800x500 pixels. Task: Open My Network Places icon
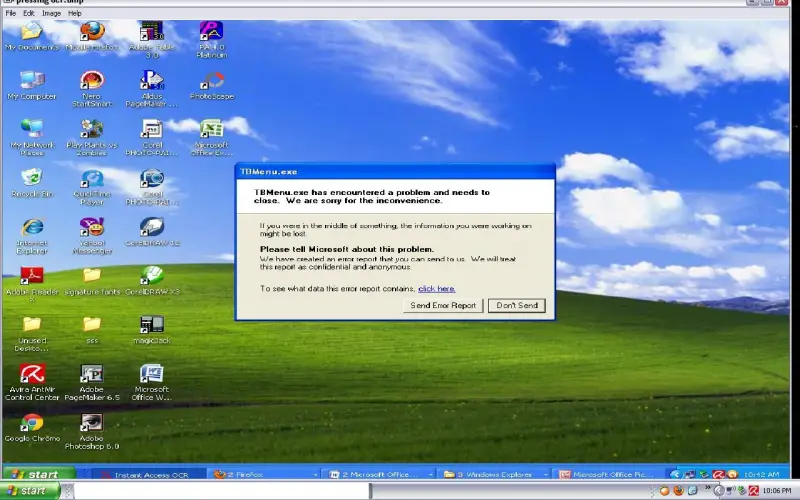(x=32, y=138)
